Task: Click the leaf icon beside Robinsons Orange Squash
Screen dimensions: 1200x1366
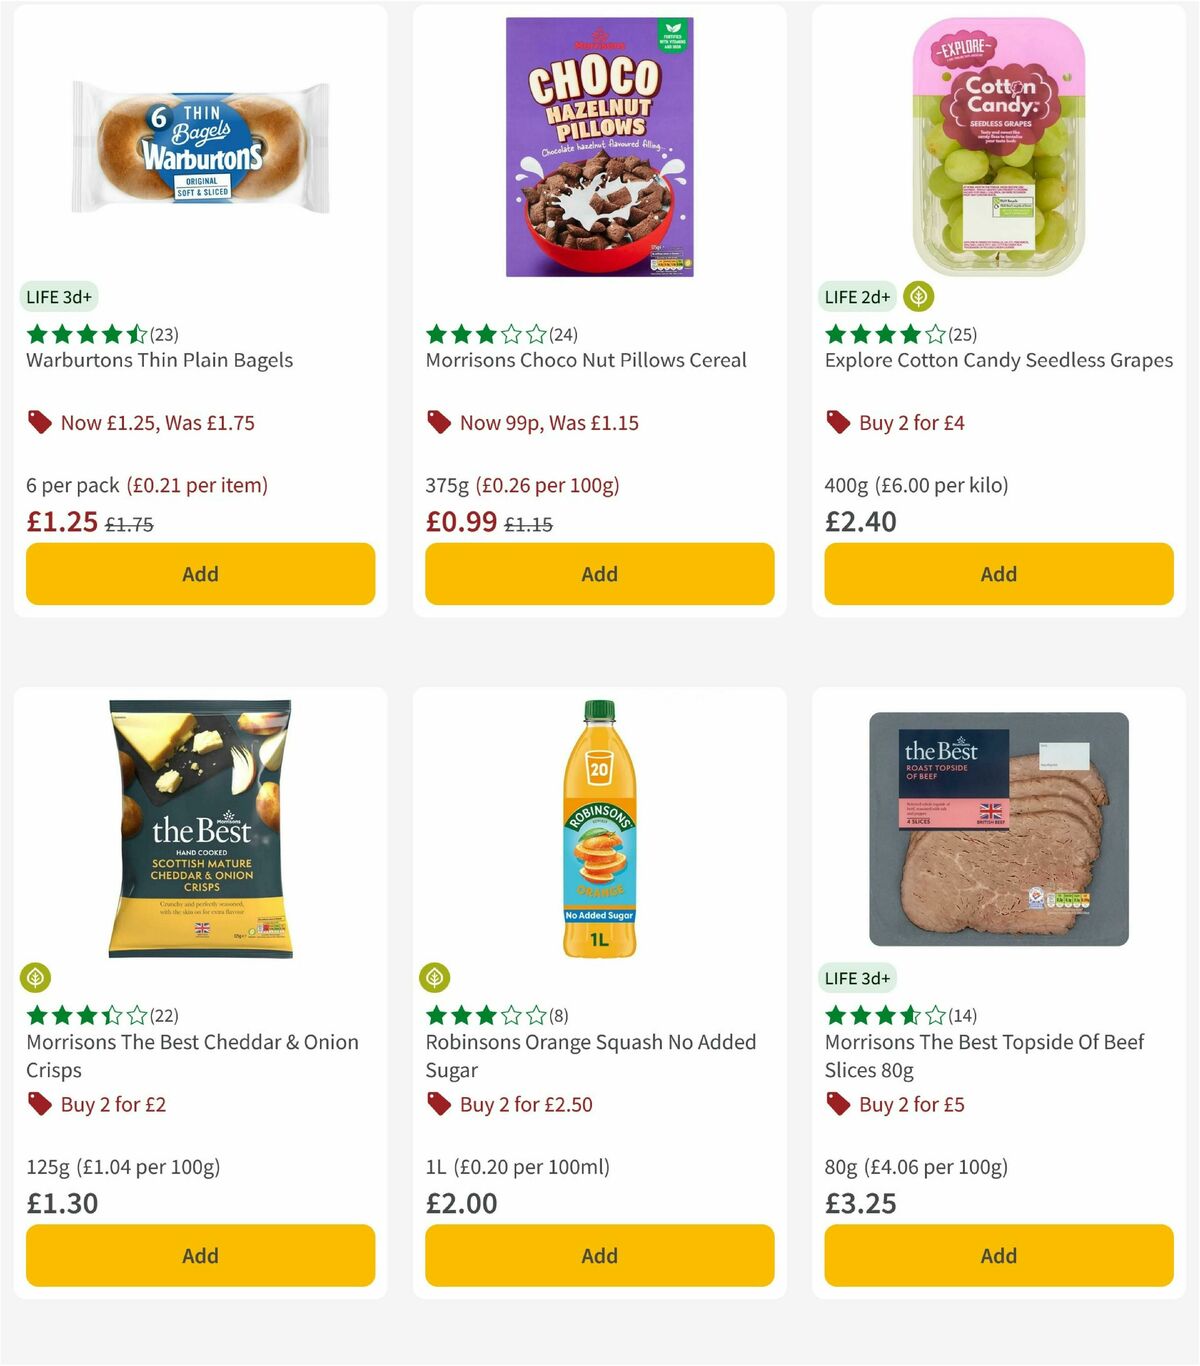Action: tap(436, 977)
